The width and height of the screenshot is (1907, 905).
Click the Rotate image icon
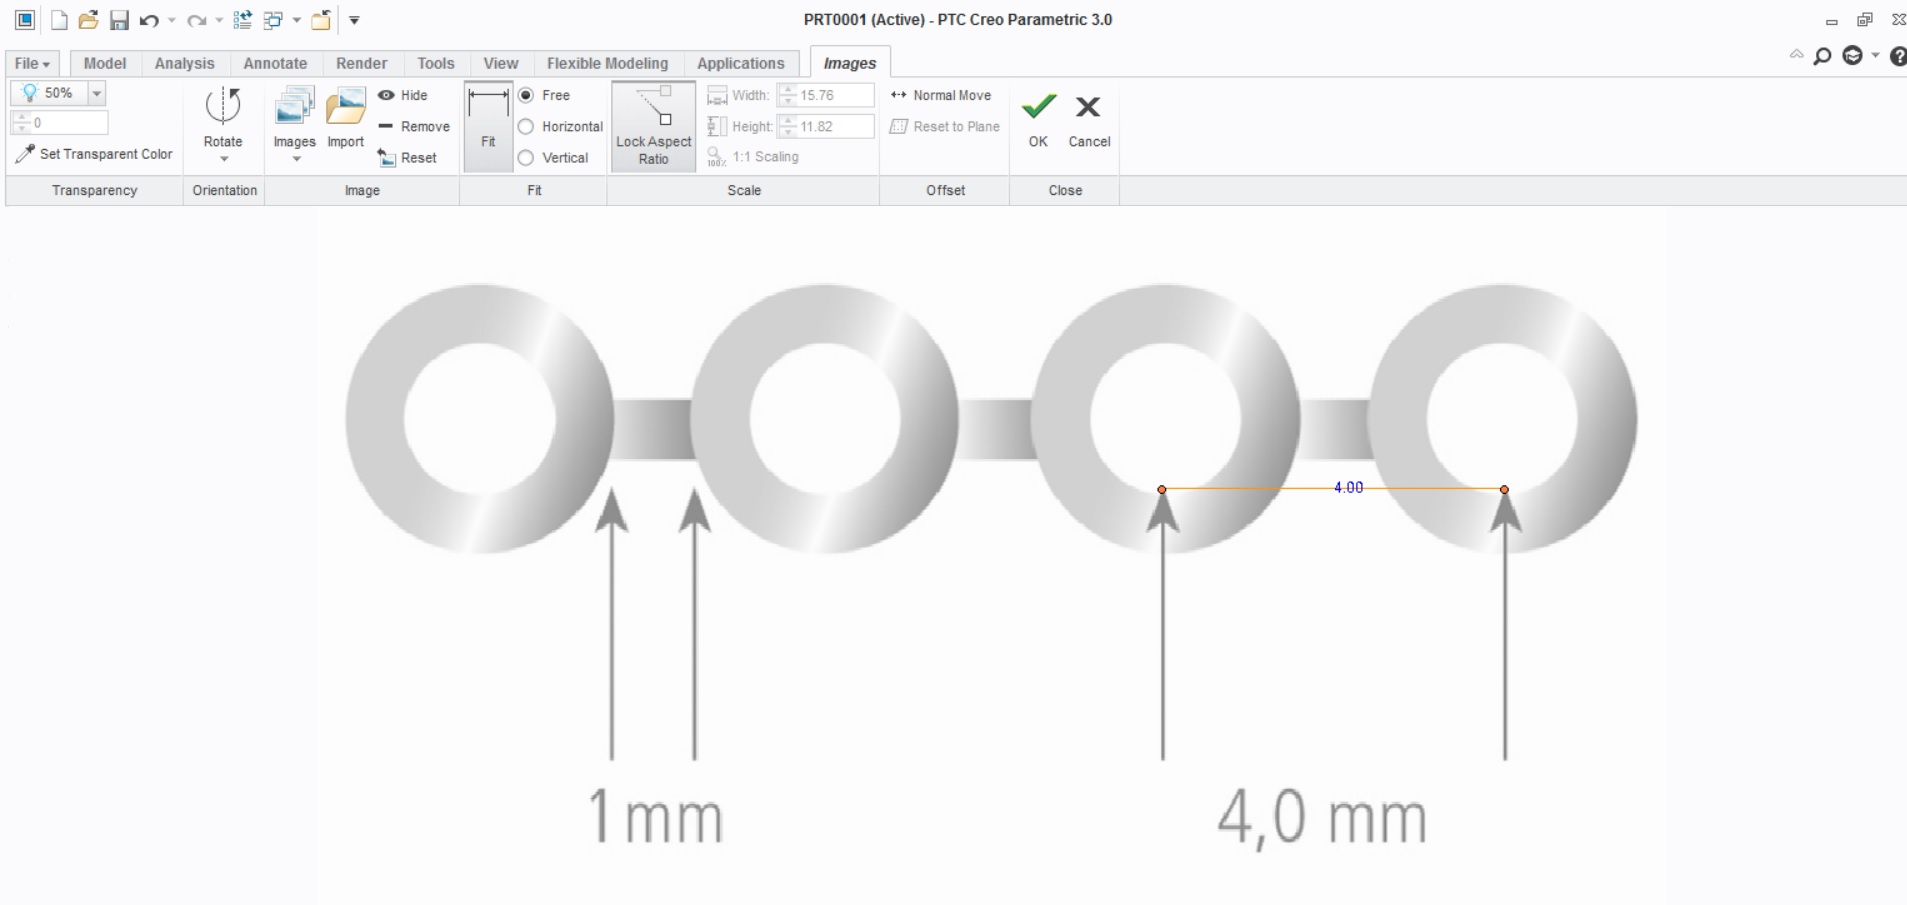click(223, 106)
